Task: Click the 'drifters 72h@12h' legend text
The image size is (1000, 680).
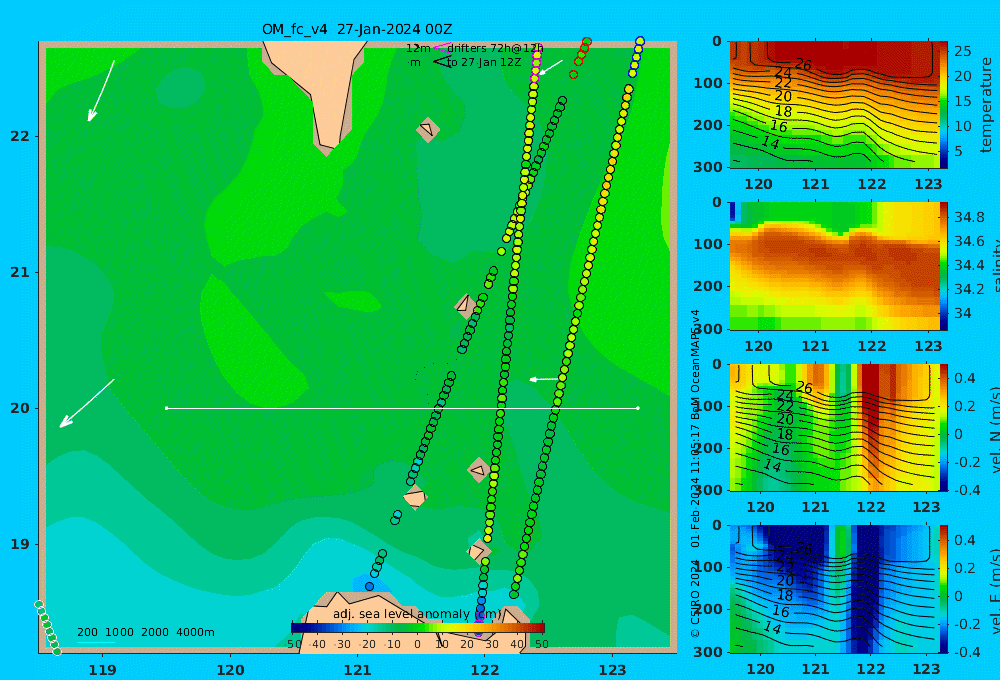Action: point(495,48)
